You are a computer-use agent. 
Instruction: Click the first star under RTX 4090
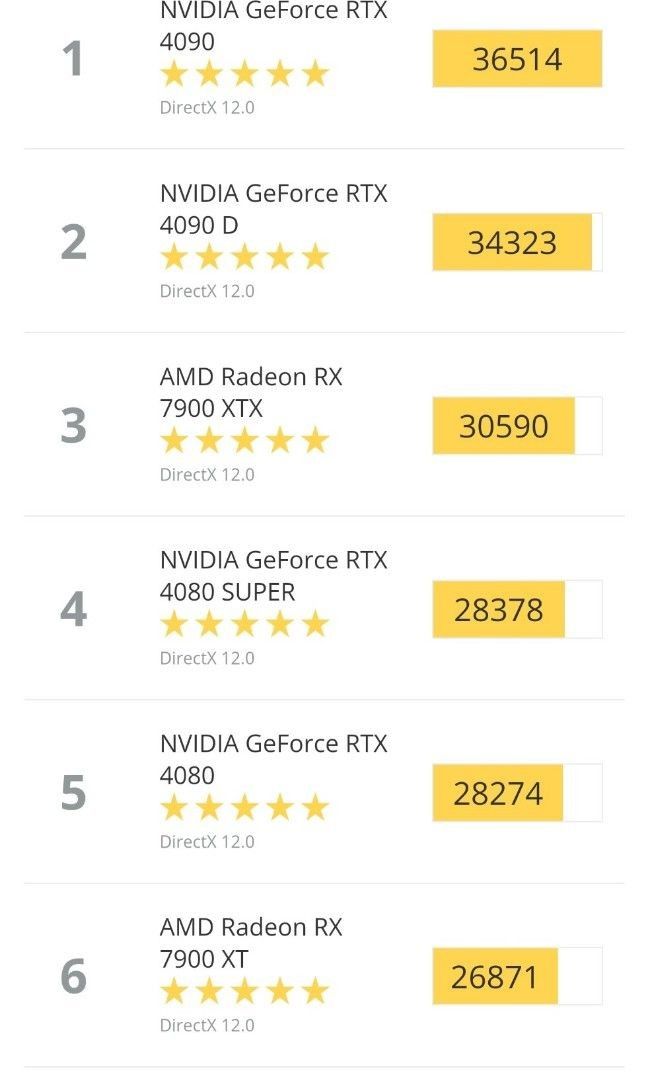tap(173, 72)
